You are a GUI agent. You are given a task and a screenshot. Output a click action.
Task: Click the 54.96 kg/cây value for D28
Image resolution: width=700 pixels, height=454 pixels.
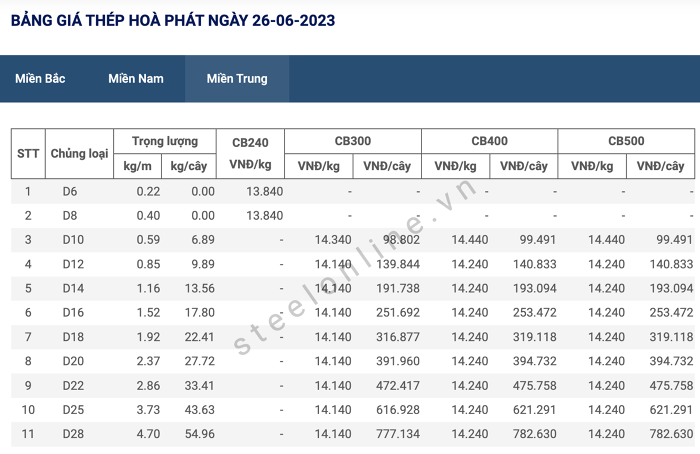[200, 434]
